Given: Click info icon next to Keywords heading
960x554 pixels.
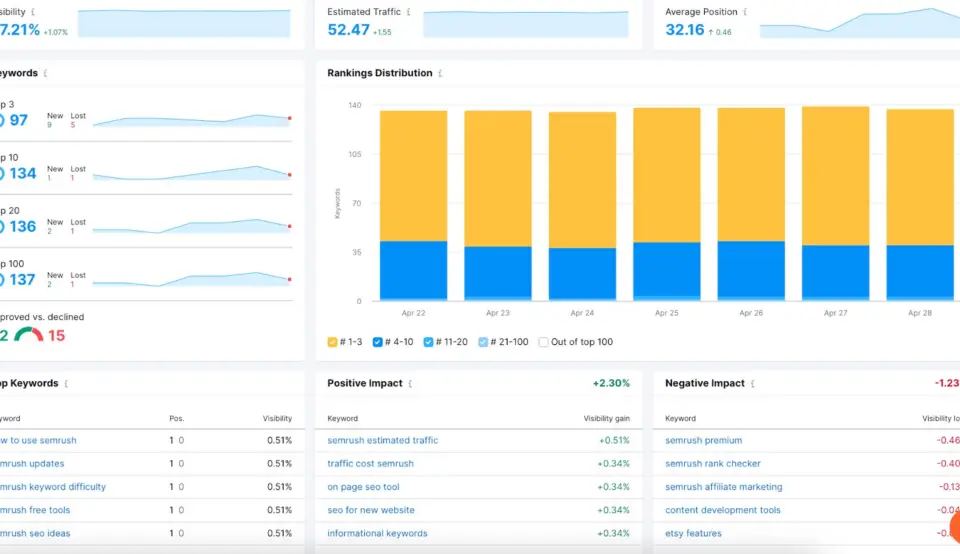Looking at the screenshot, I should (45, 73).
